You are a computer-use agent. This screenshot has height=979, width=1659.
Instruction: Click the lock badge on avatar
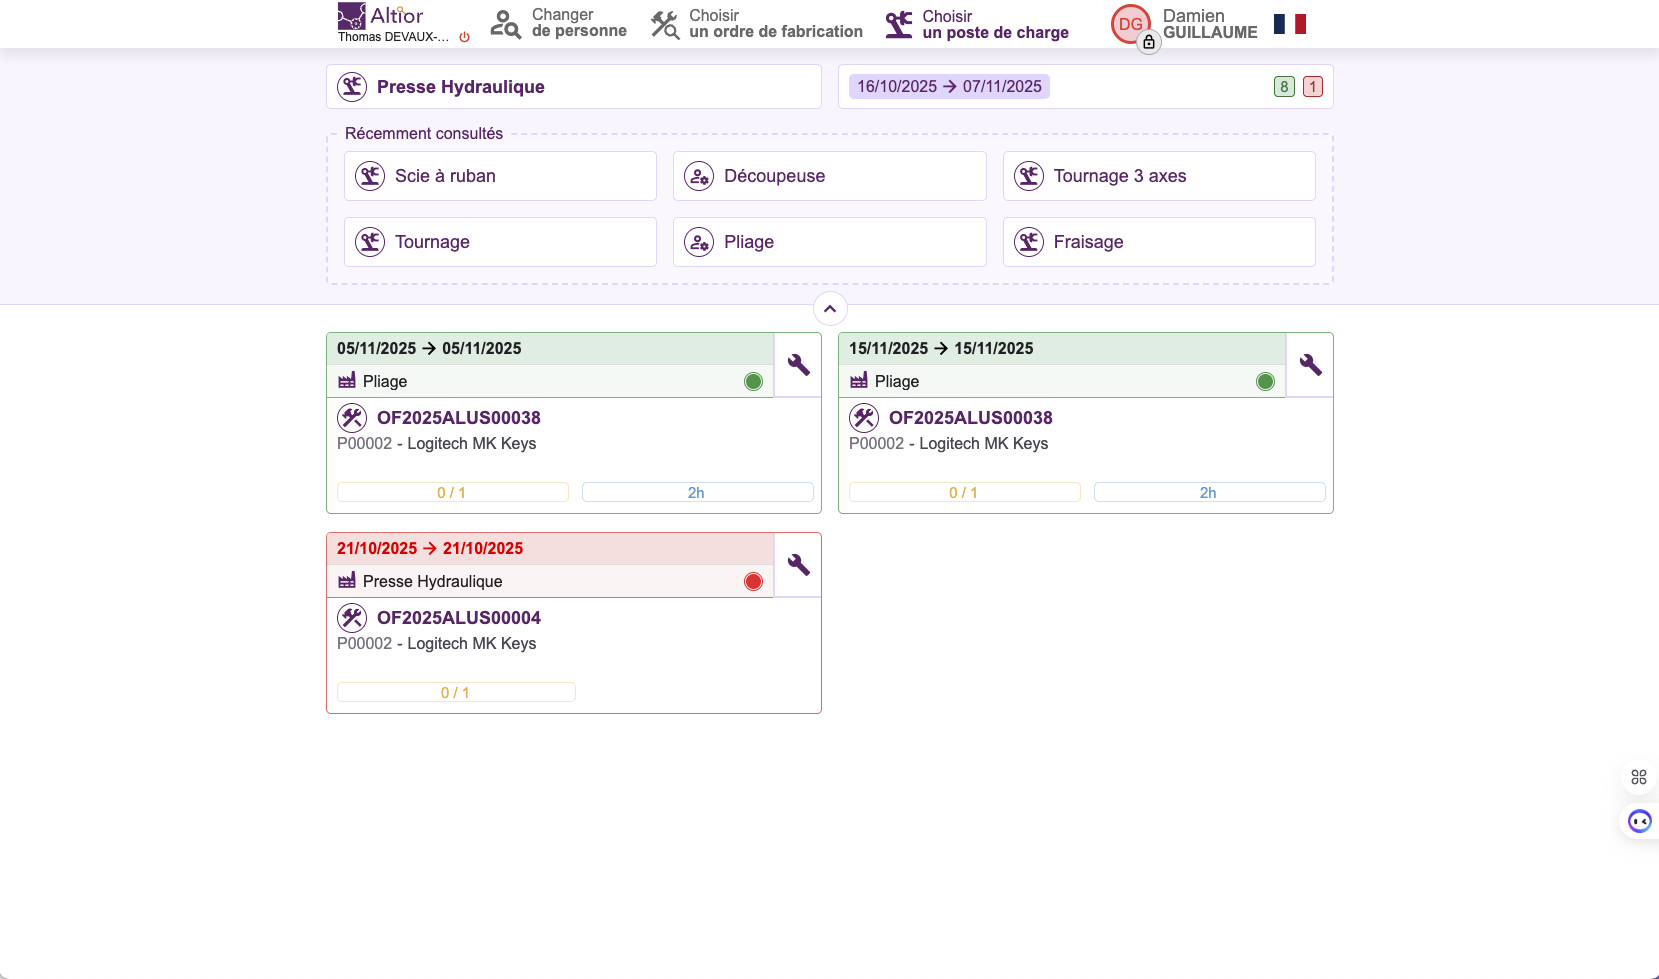1149,42
